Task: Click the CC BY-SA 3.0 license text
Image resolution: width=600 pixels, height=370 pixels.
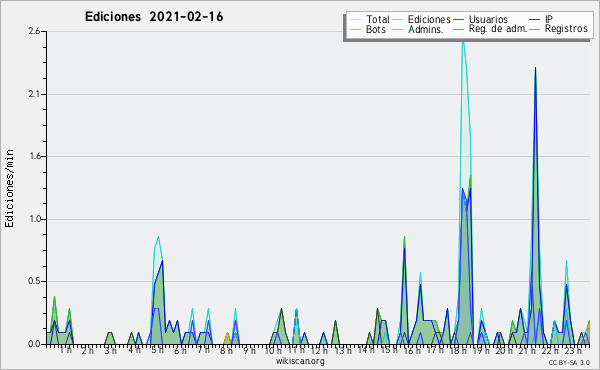Action: point(569,362)
